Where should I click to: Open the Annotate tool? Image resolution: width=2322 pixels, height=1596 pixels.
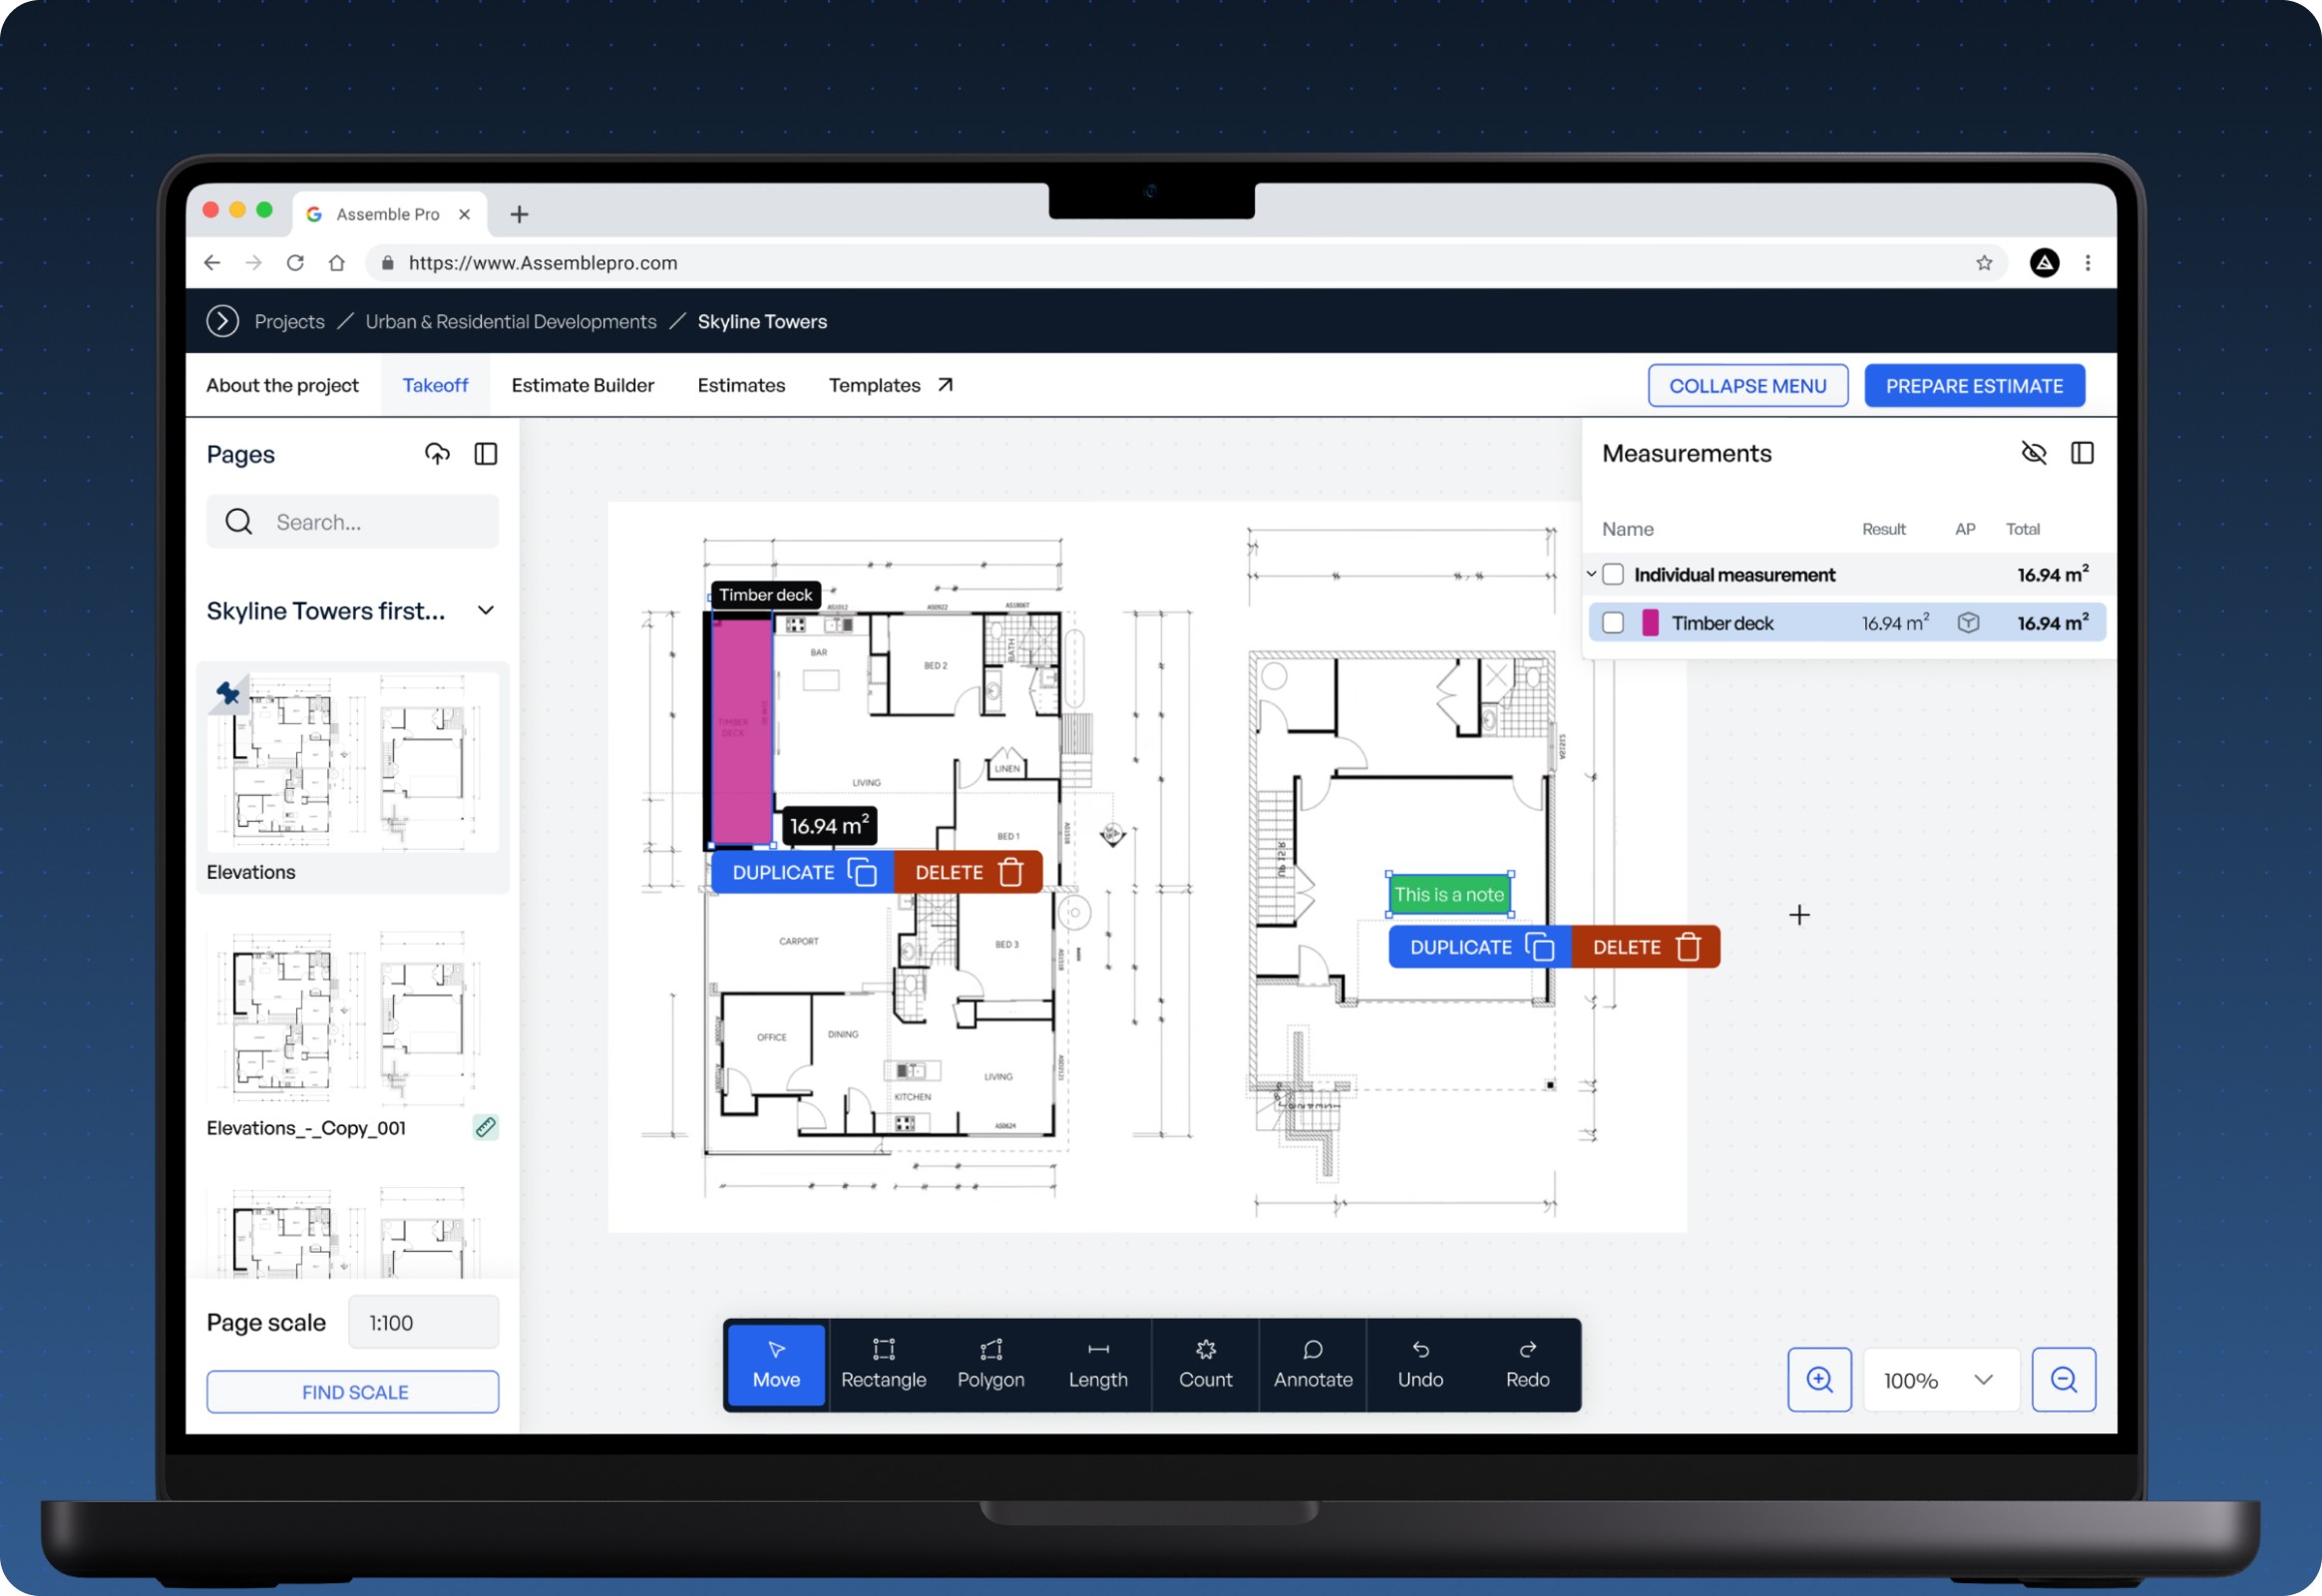(x=1312, y=1364)
